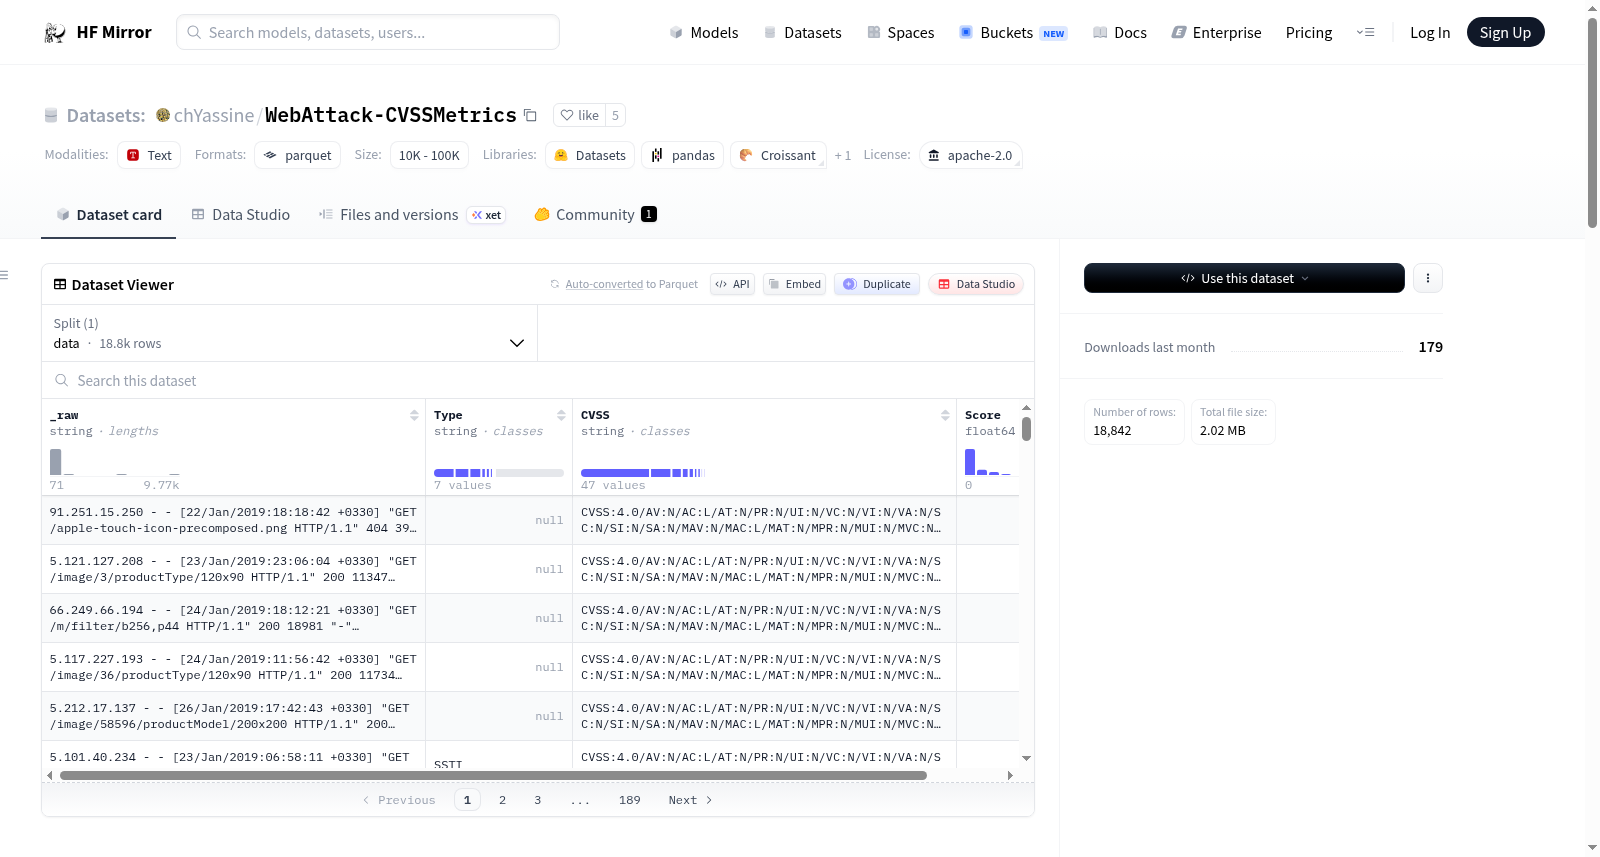The height and width of the screenshot is (857, 1600).
Task: Open Data Studio from viewer header
Action: click(x=976, y=284)
